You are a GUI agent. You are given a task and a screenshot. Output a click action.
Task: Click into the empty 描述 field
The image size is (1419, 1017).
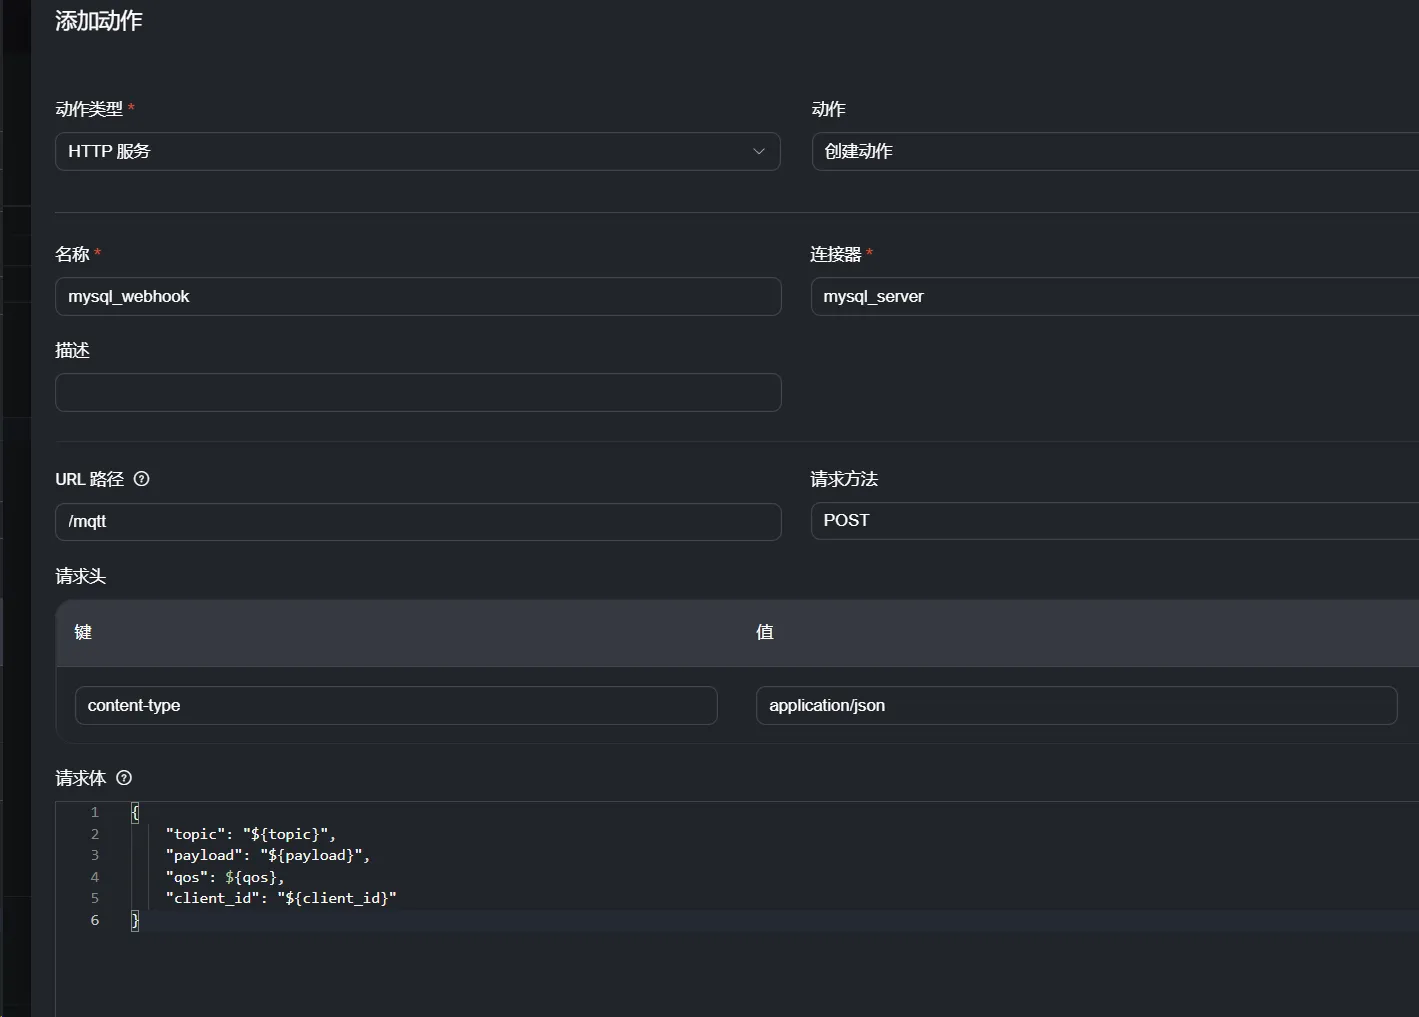418,392
